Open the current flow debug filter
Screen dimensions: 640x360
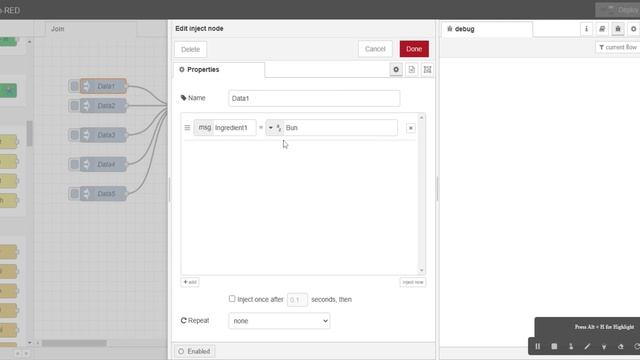tap(618, 47)
